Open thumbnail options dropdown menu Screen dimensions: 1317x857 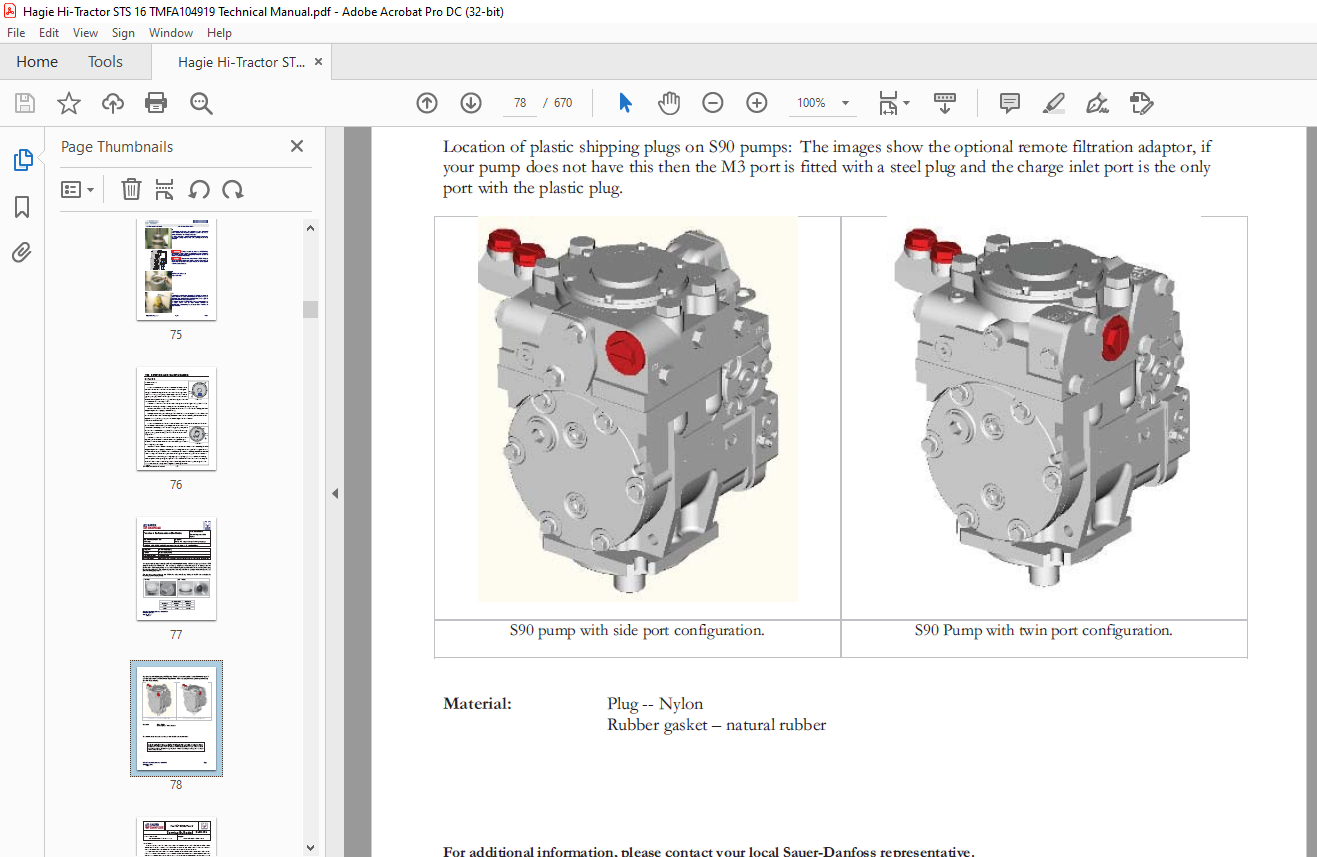pyautogui.click(x=78, y=189)
